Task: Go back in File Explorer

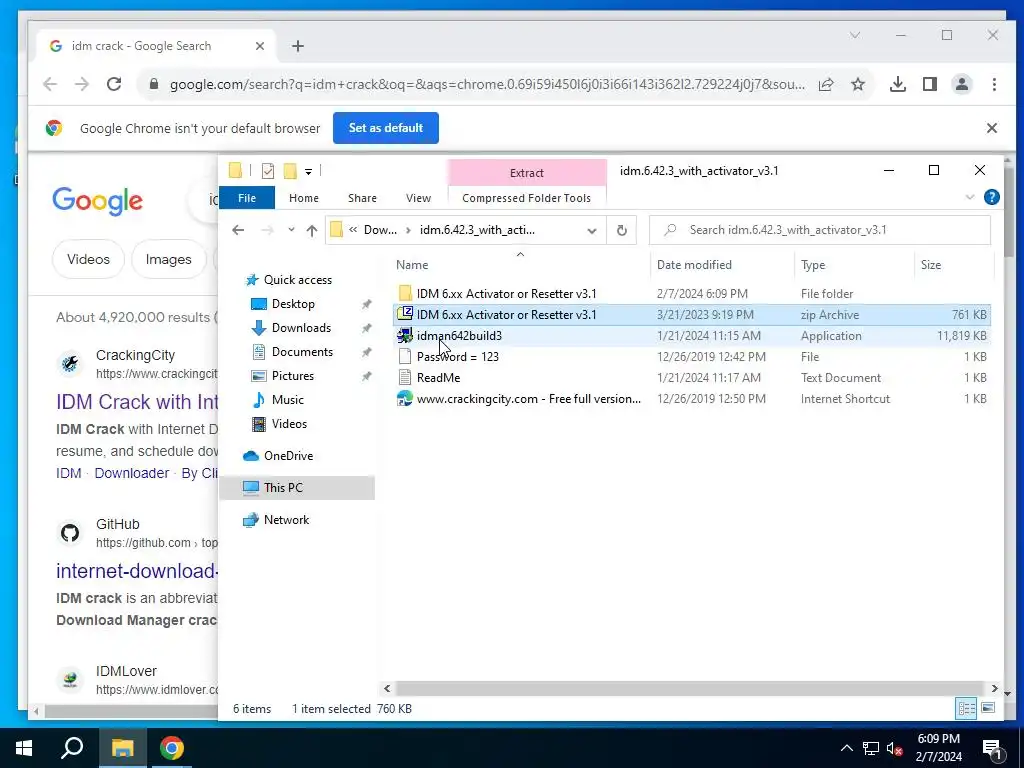Action: [x=238, y=230]
